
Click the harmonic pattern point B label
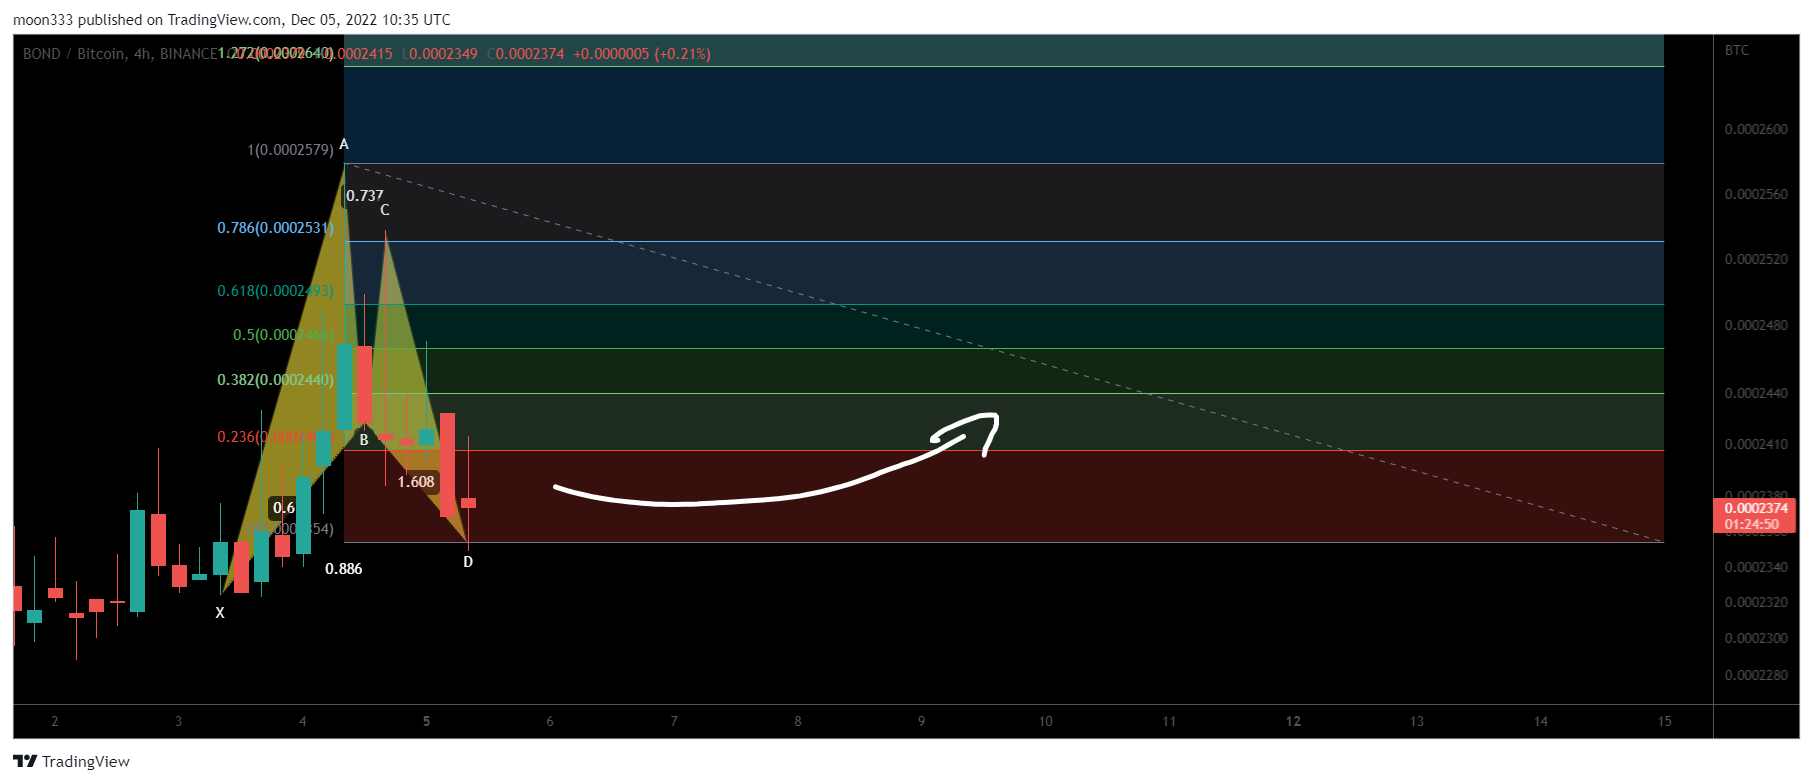click(364, 440)
